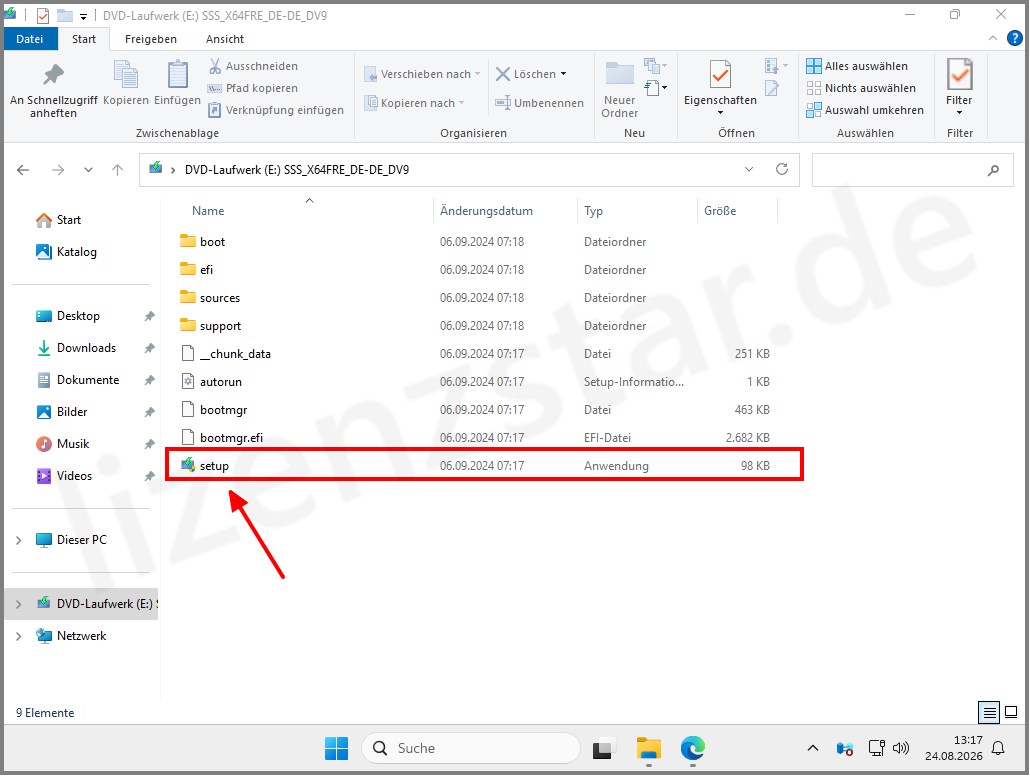Image resolution: width=1030 pixels, height=776 pixels.
Task: Click Auswahl umkehren
Action: pos(865,110)
